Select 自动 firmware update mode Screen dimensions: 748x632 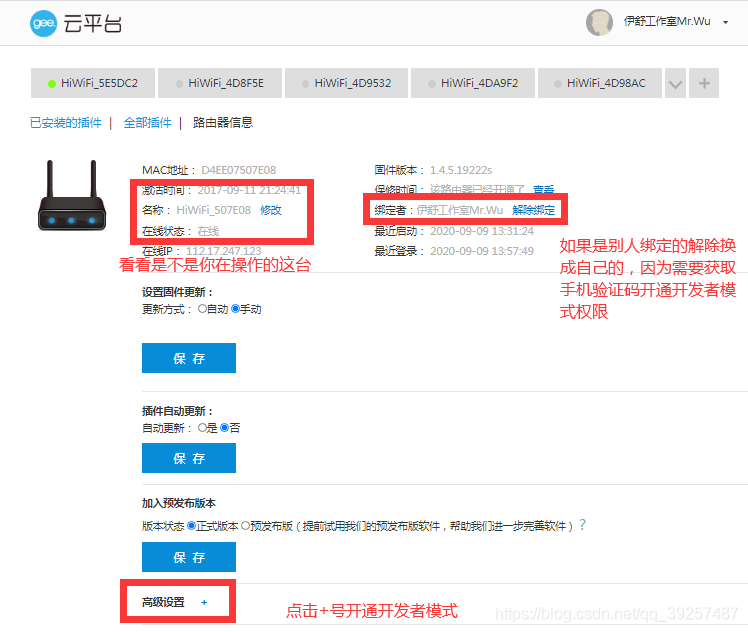click(x=202, y=309)
